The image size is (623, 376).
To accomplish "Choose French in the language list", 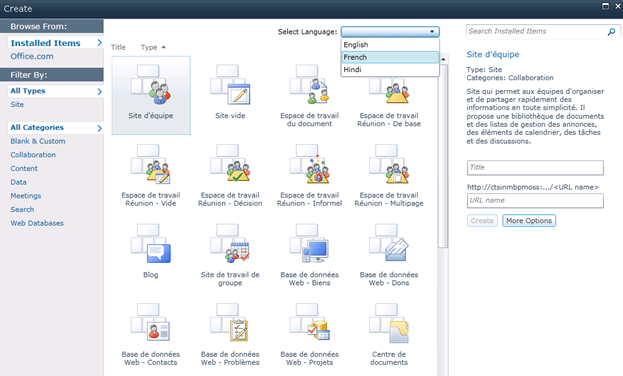I will click(x=390, y=57).
